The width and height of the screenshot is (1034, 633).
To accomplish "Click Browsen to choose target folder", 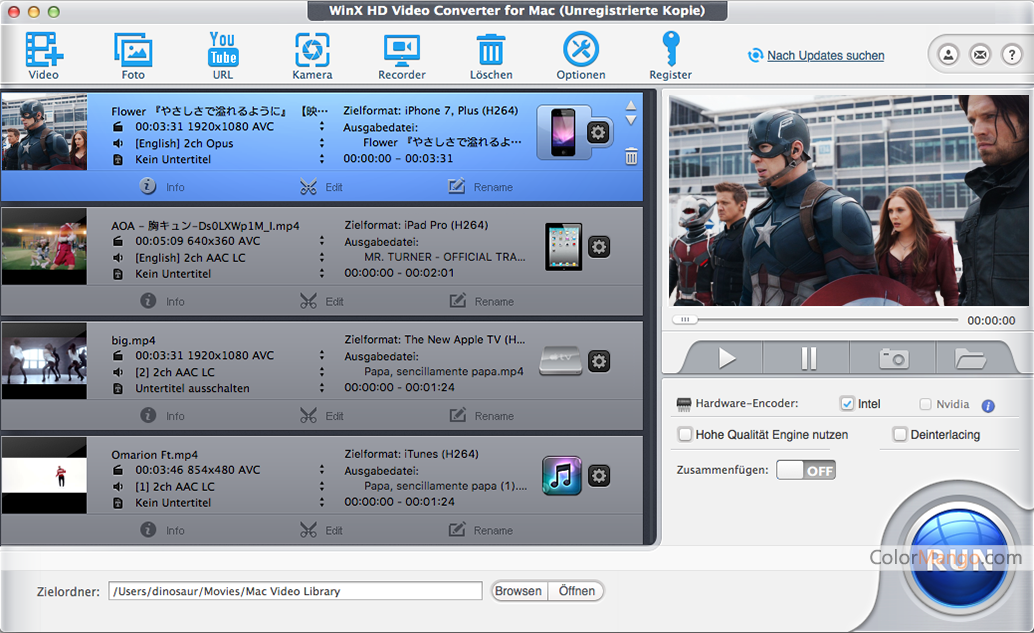I will coord(518,591).
